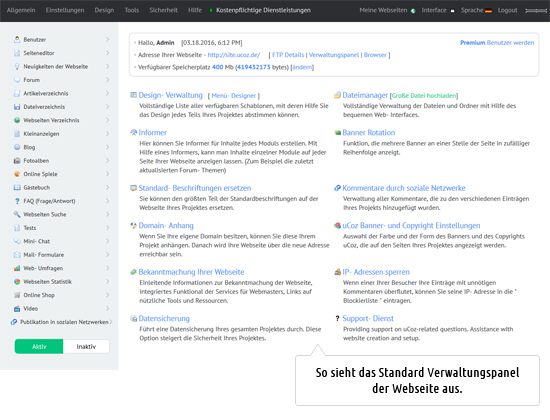
Task: Open the Interface dropdown in top bar
Action: pyautogui.click(x=438, y=10)
